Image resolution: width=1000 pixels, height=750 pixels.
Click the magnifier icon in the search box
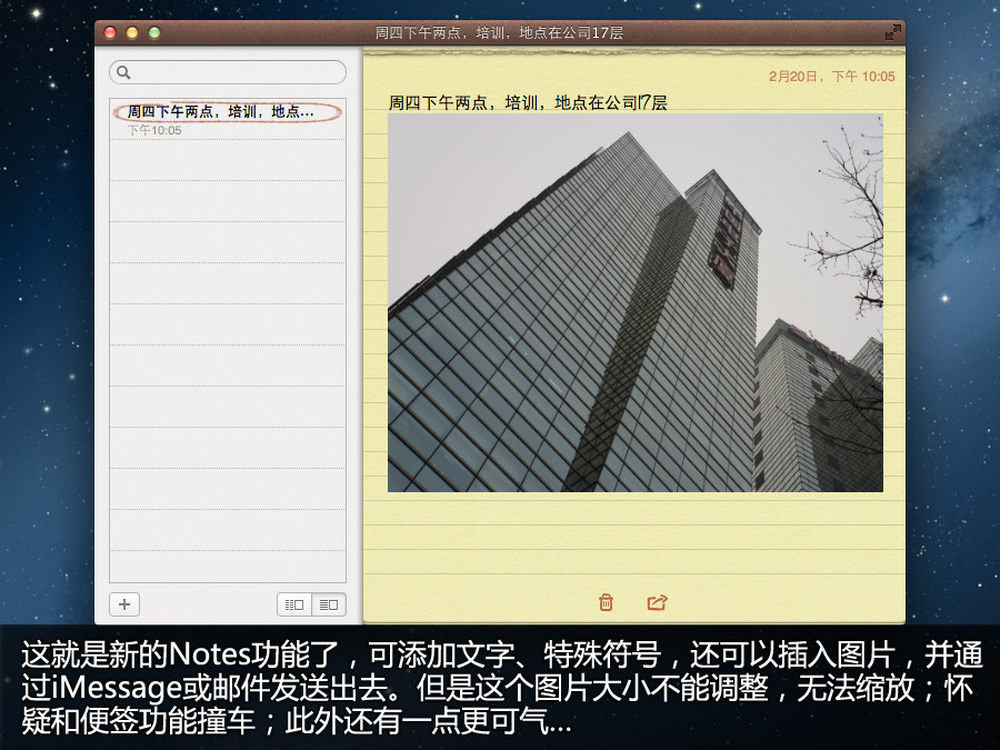[124, 73]
